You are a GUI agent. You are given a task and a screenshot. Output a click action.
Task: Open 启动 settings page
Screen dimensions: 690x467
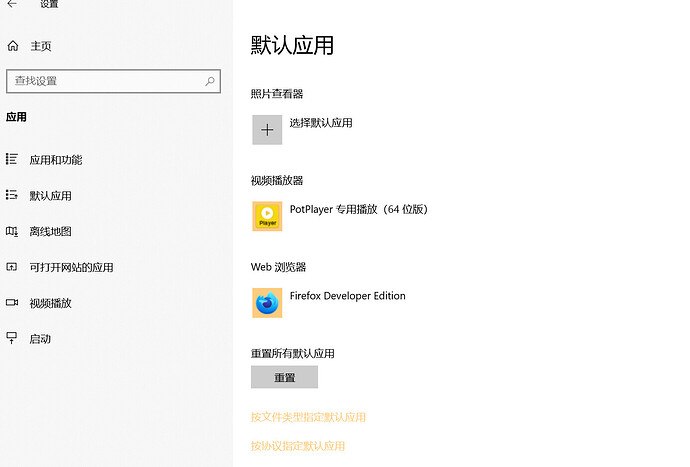click(40, 339)
